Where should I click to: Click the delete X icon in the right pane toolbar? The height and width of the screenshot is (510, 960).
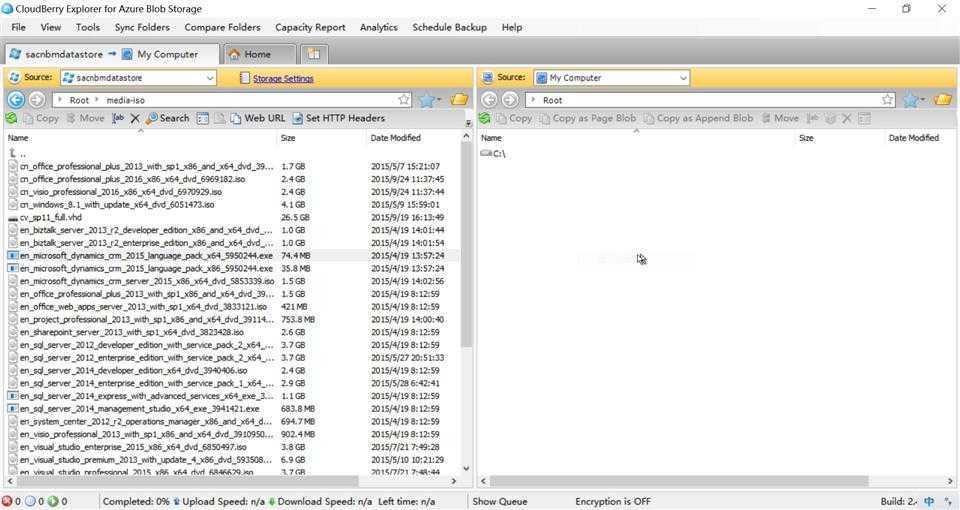(847, 119)
